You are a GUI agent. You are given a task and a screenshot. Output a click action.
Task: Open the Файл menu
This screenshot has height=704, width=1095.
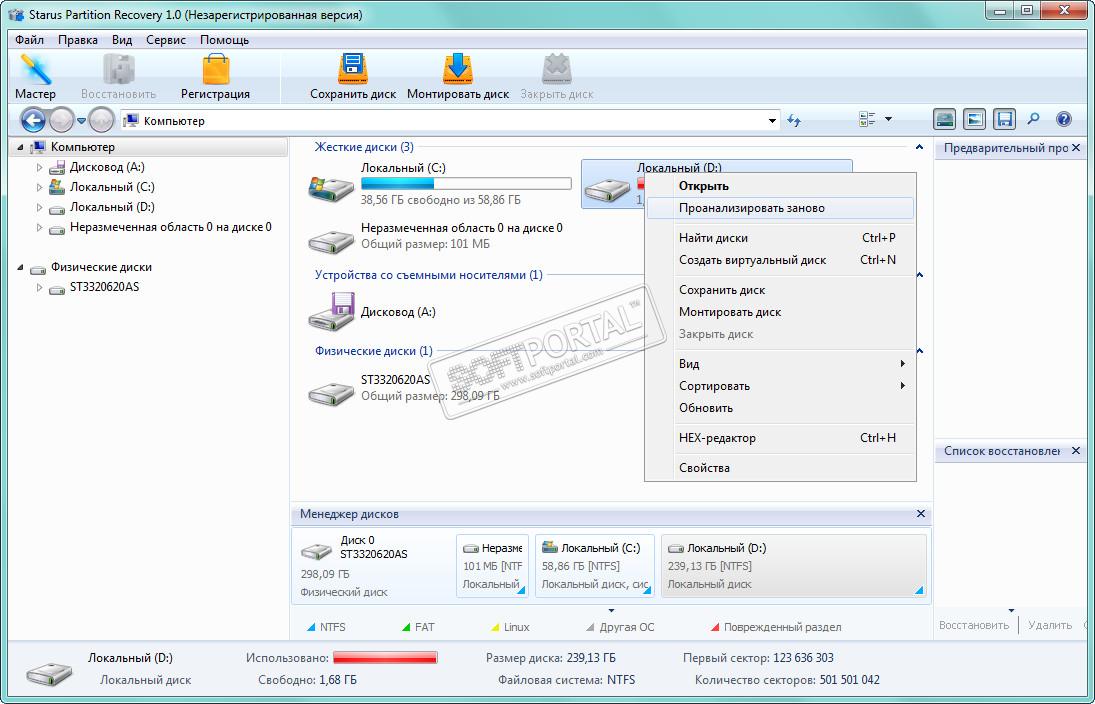point(29,40)
